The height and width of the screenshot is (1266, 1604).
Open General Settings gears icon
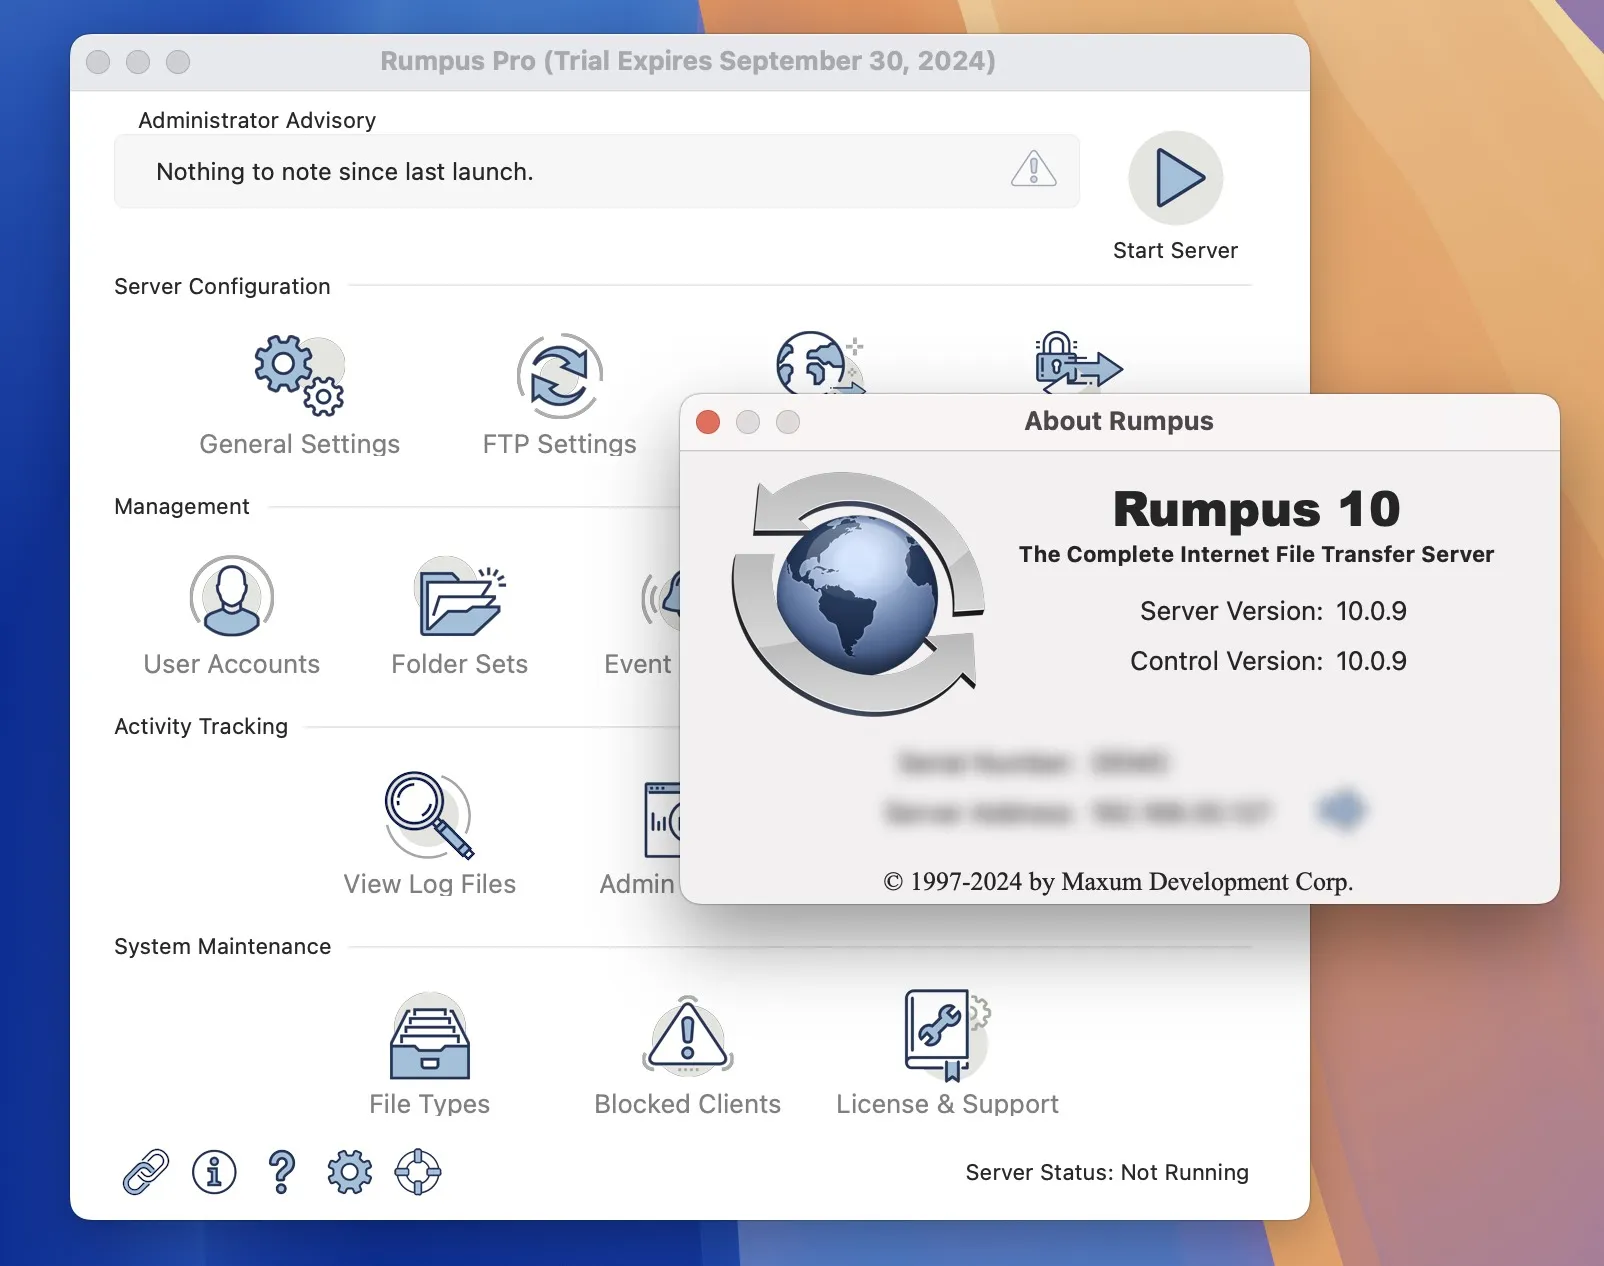click(x=299, y=375)
